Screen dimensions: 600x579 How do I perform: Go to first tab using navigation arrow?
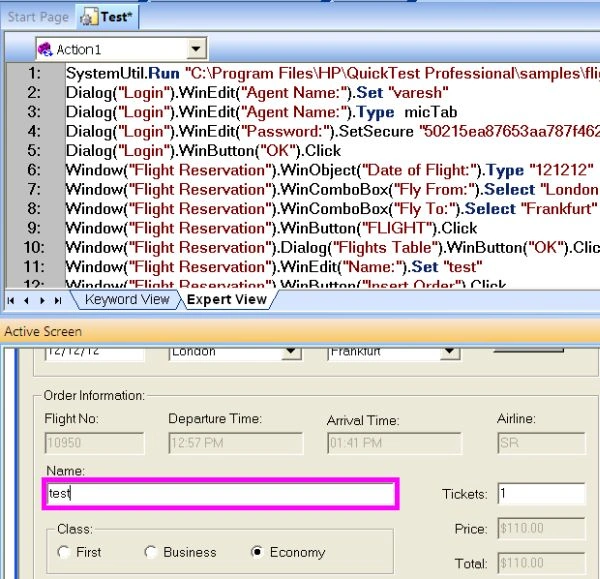point(11,301)
